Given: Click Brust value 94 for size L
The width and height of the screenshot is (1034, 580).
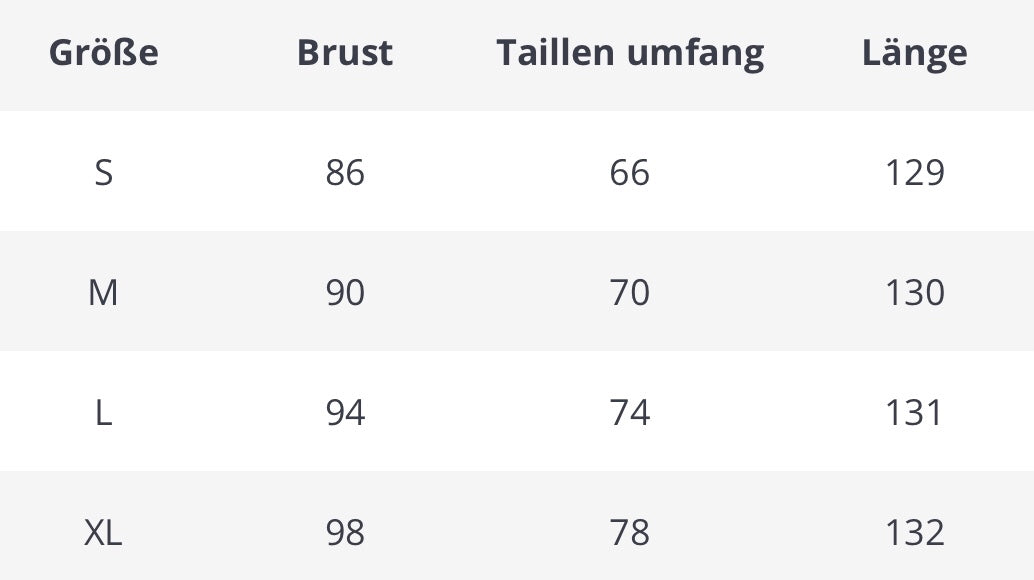Looking at the screenshot, I should click(x=345, y=413).
